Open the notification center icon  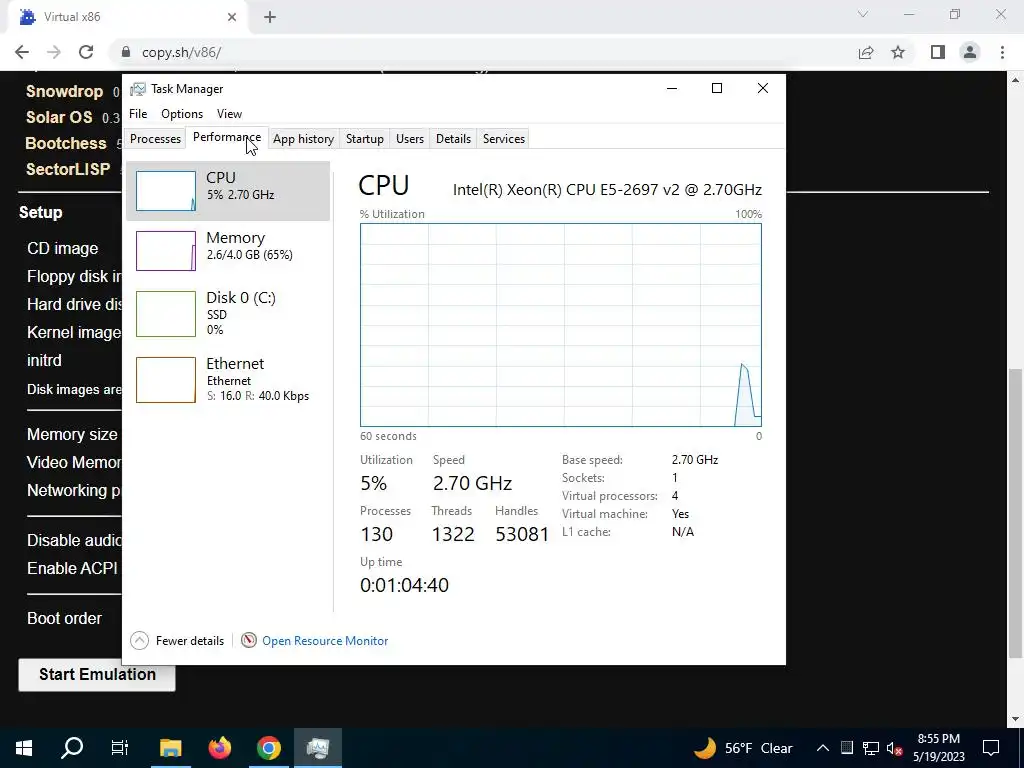click(991, 748)
